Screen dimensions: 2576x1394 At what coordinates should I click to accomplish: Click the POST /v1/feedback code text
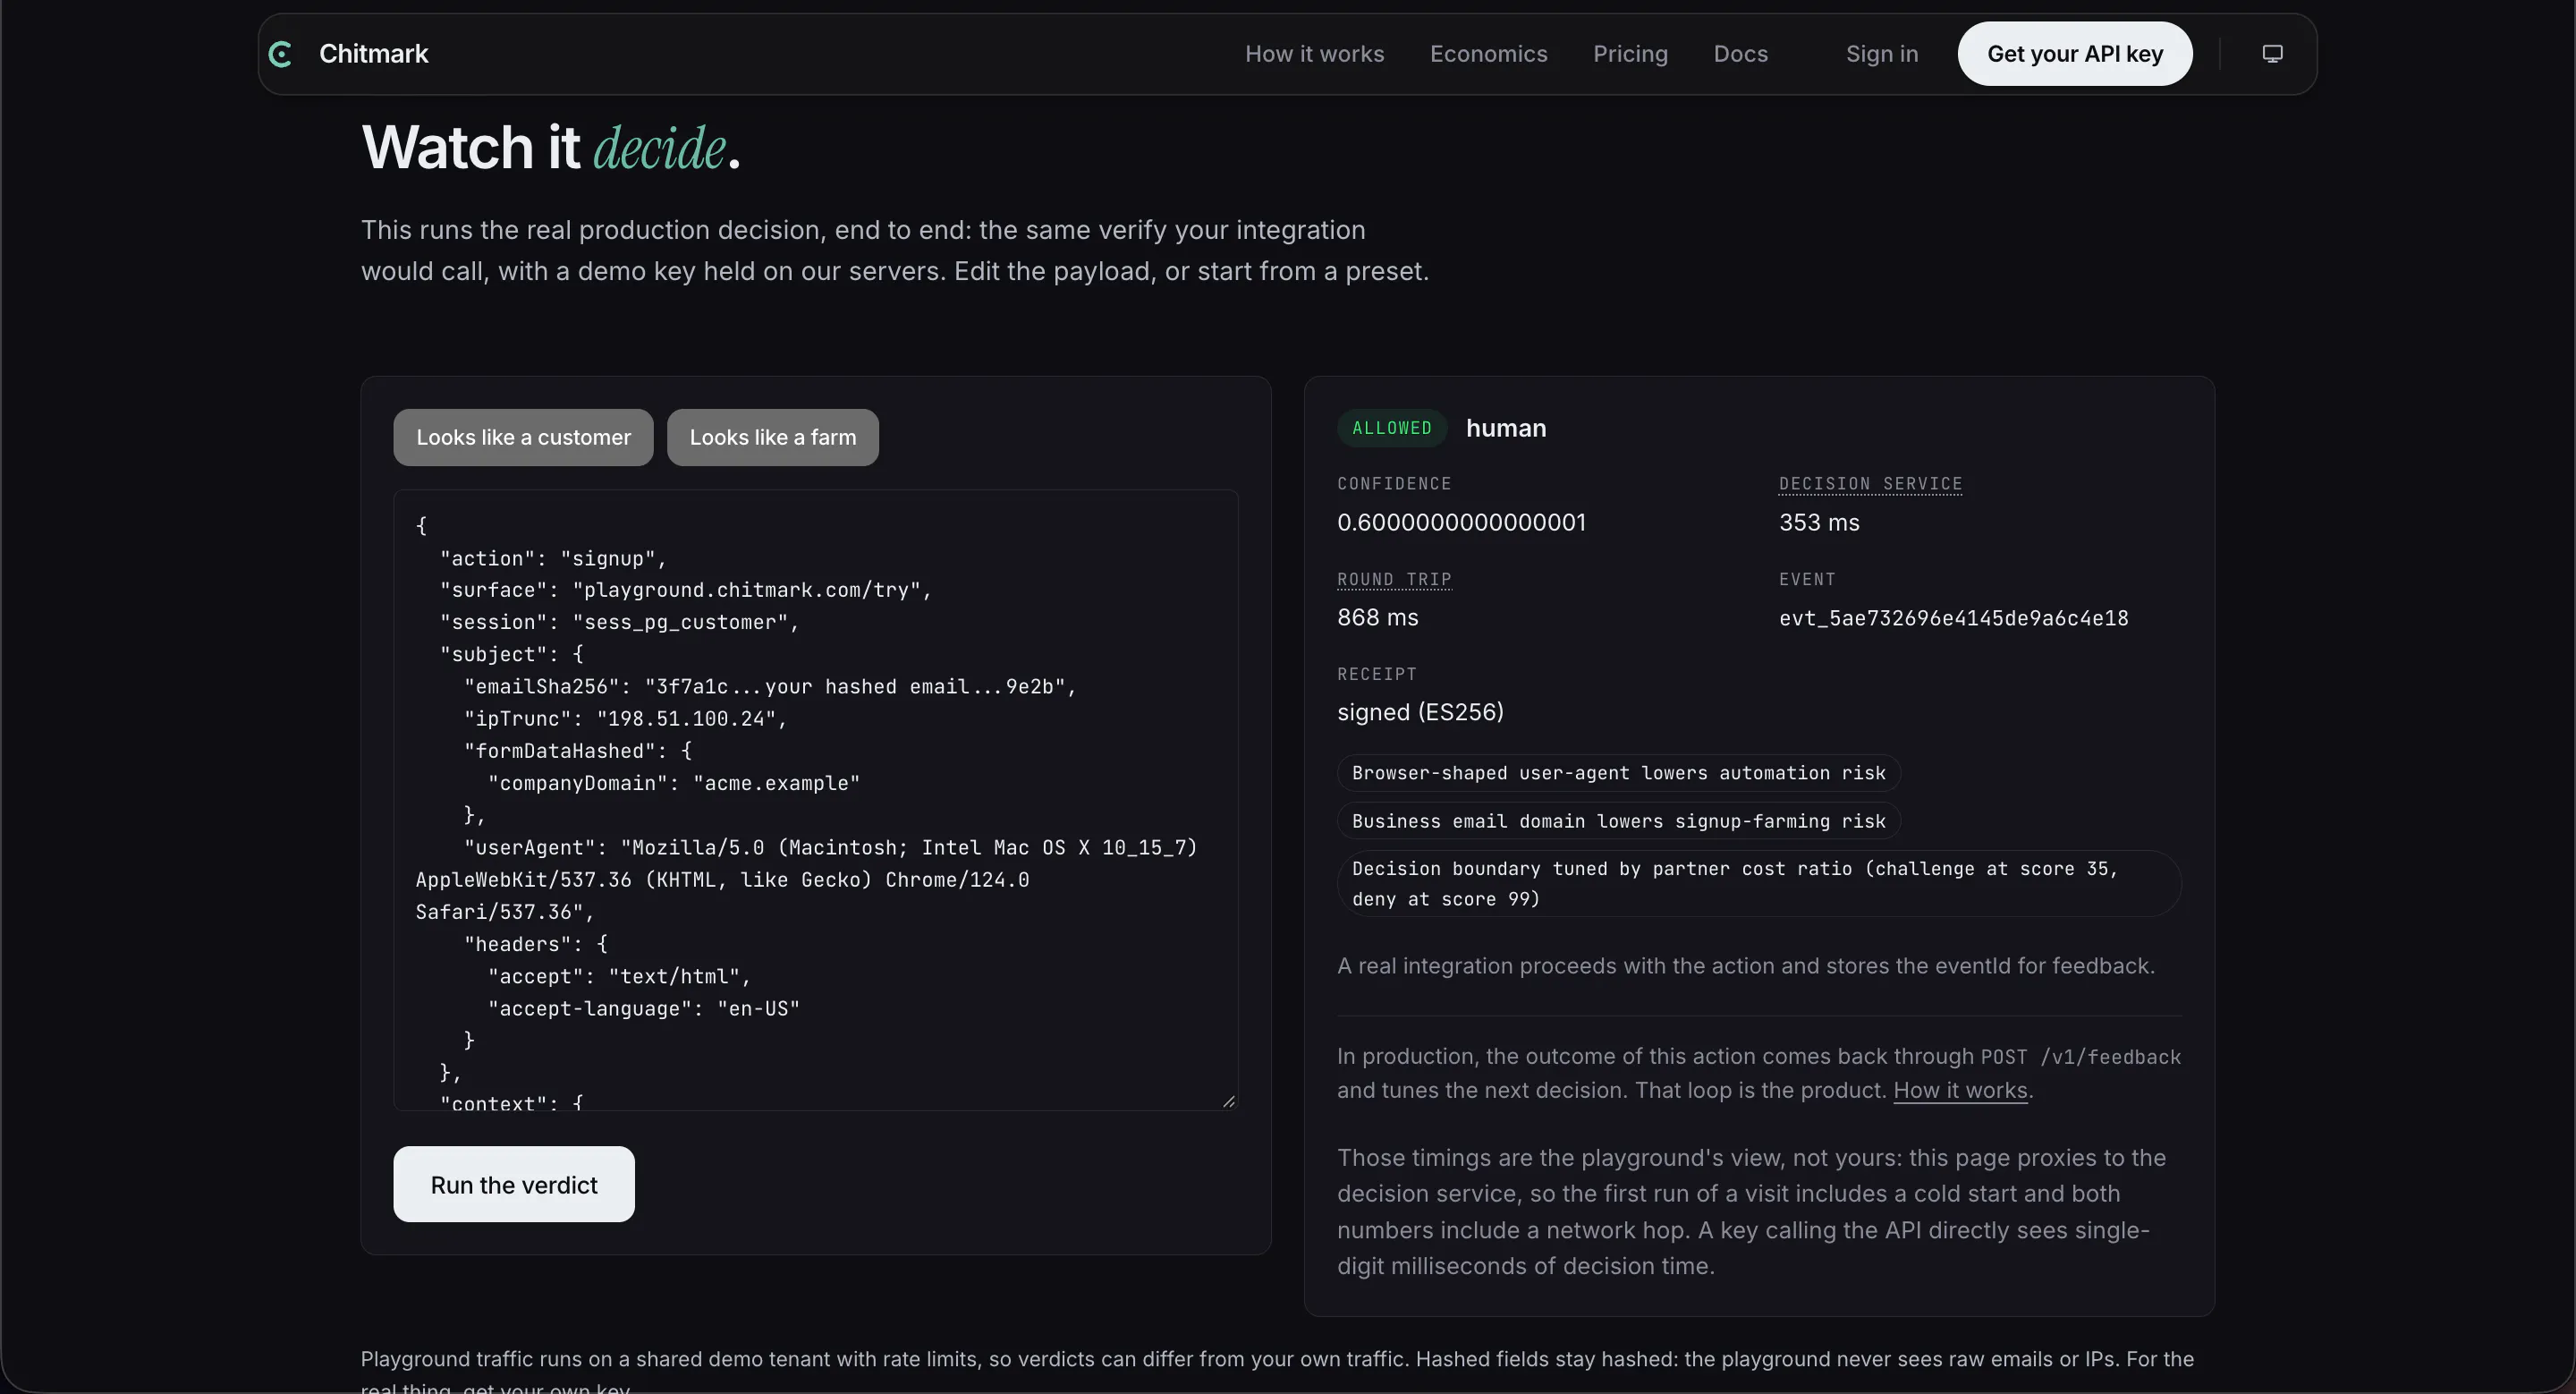[2080, 1057]
